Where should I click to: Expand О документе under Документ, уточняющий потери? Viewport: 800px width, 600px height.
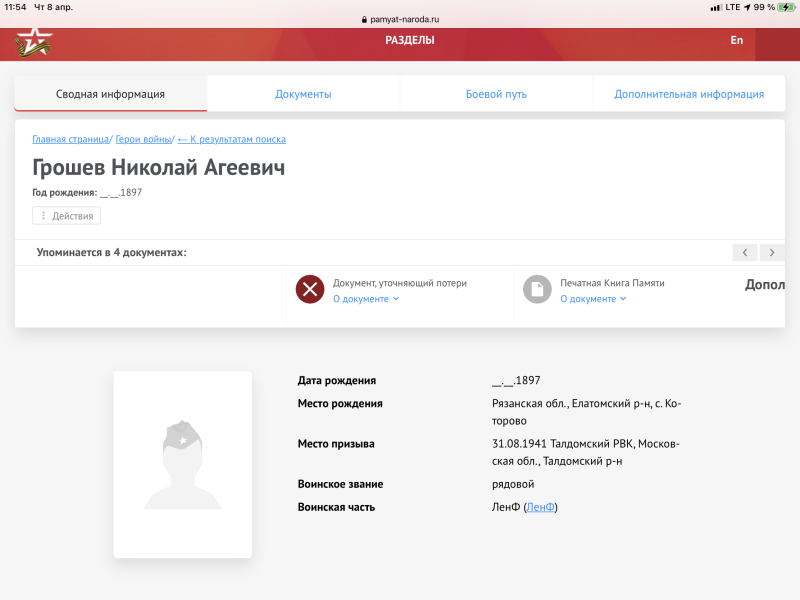tap(366, 299)
